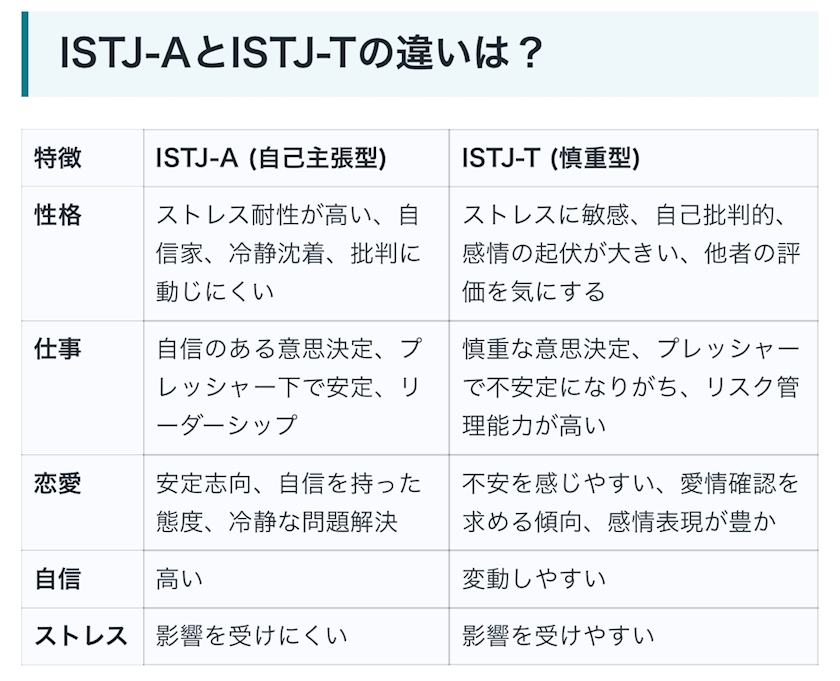Click the ISTJ-T (慎重型) column header
Viewport: 840px width, 681px height.
pyautogui.click(x=550, y=158)
